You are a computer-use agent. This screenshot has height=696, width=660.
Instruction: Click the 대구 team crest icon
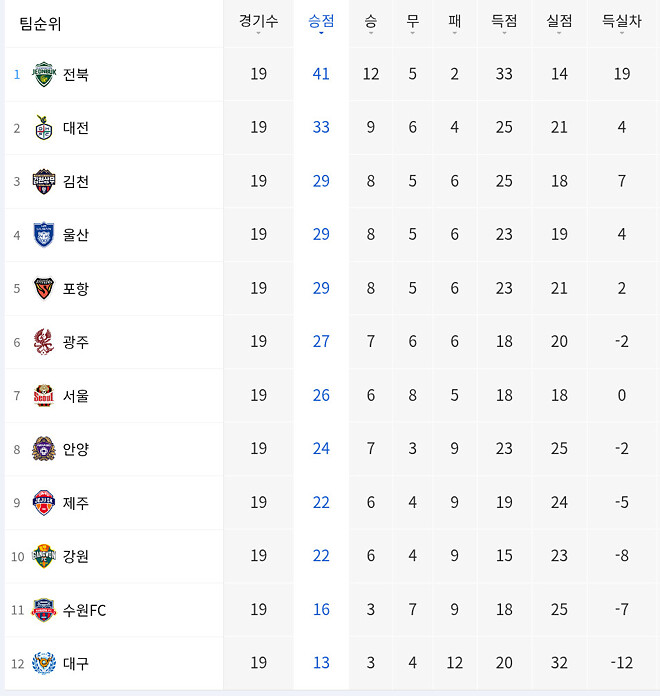pos(43,663)
